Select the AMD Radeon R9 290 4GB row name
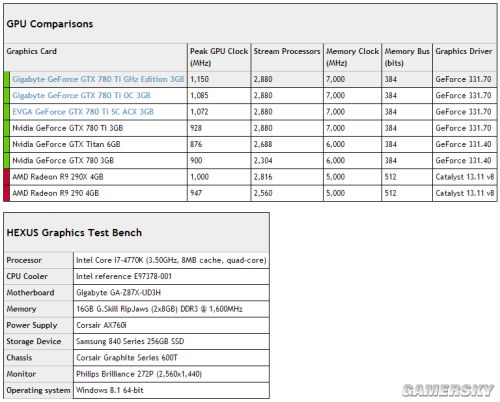This screenshot has height=402, width=500. point(56,193)
